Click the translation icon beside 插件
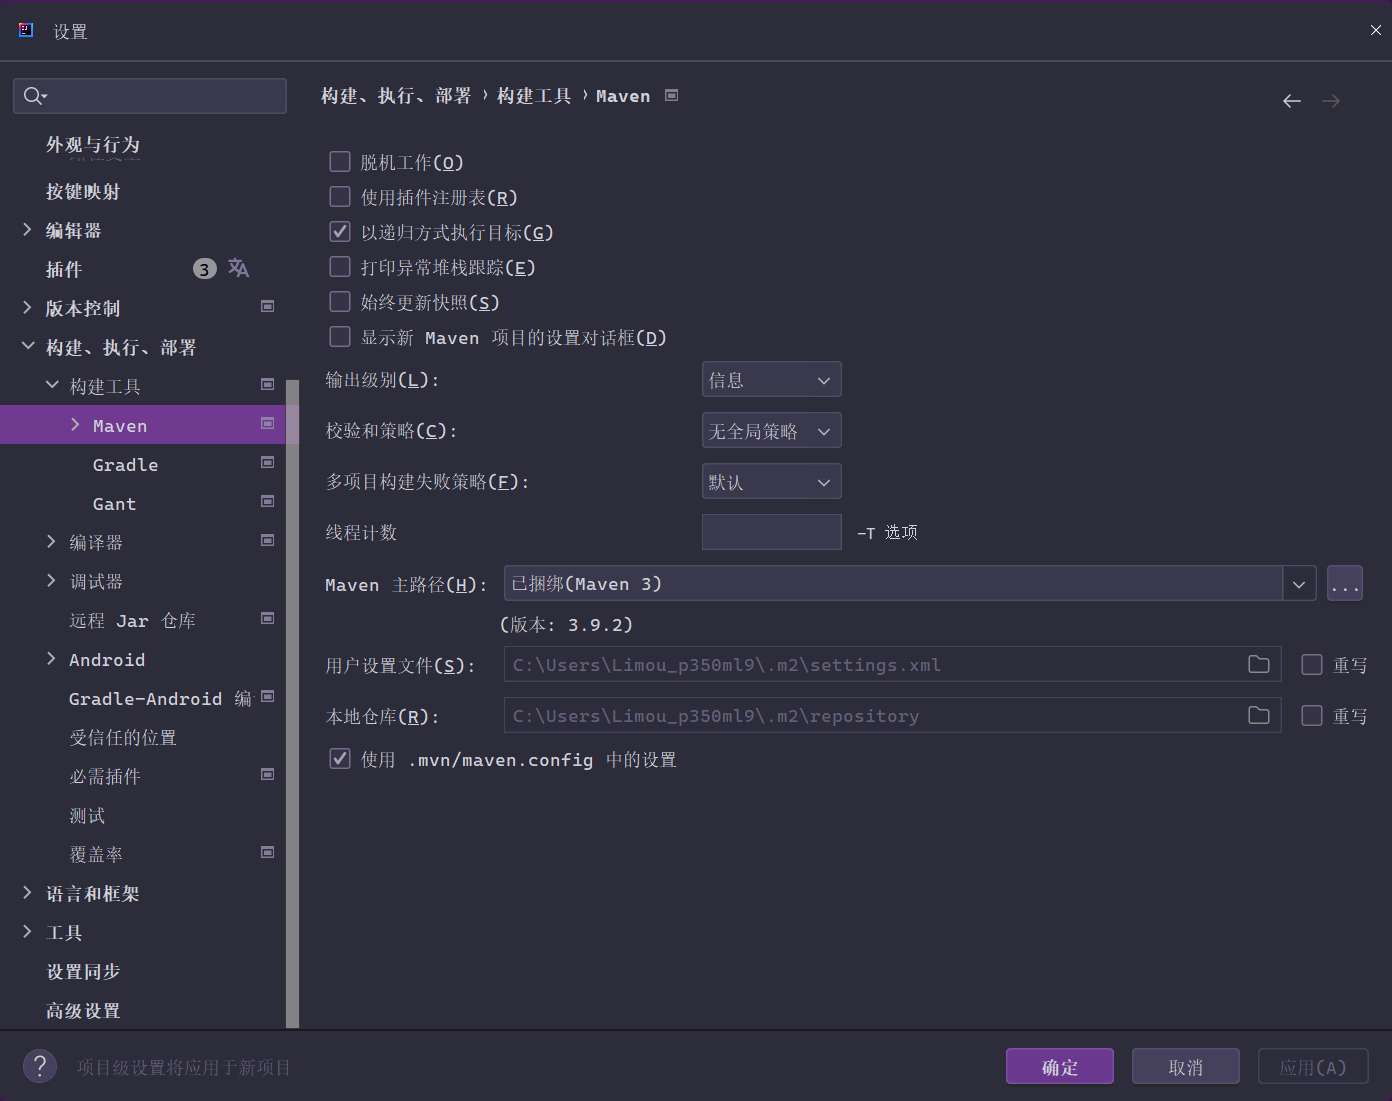This screenshot has width=1392, height=1101. (x=238, y=268)
